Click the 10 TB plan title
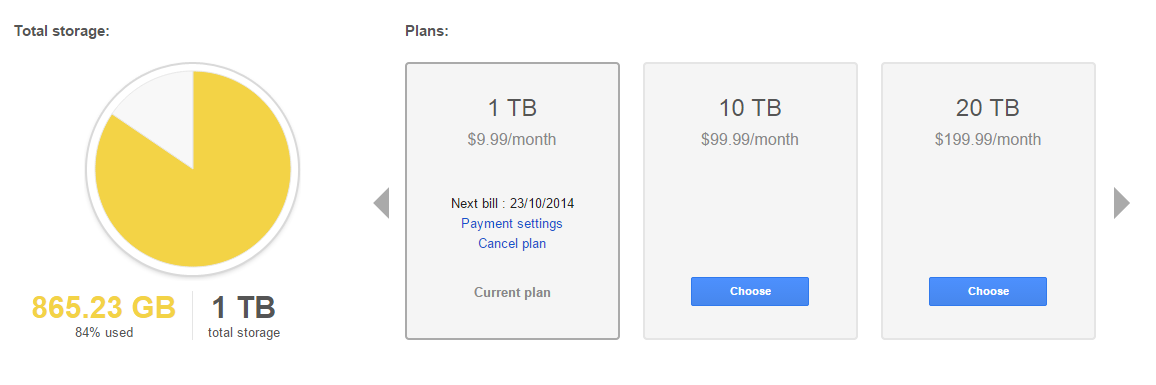The width and height of the screenshot is (1156, 385). pos(750,108)
